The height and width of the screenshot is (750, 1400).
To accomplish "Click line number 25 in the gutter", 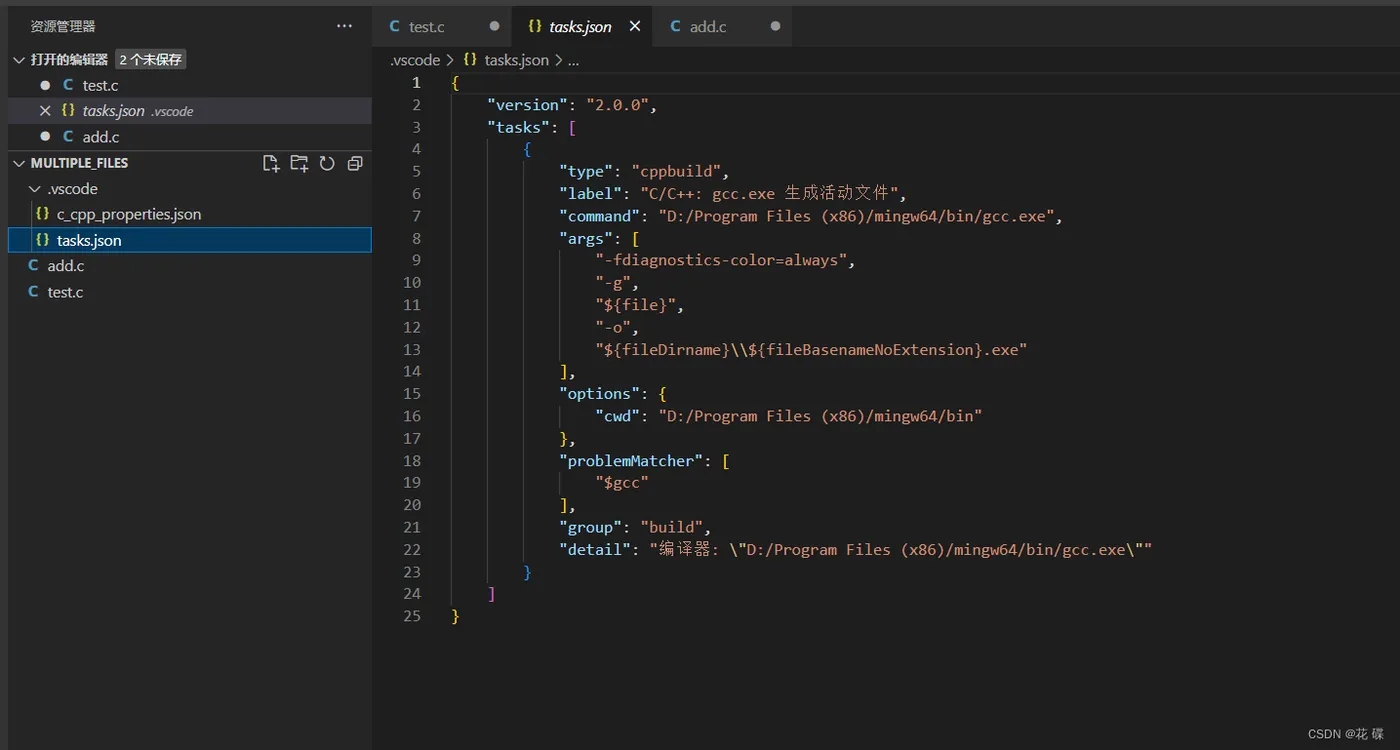I will pyautogui.click(x=412, y=616).
